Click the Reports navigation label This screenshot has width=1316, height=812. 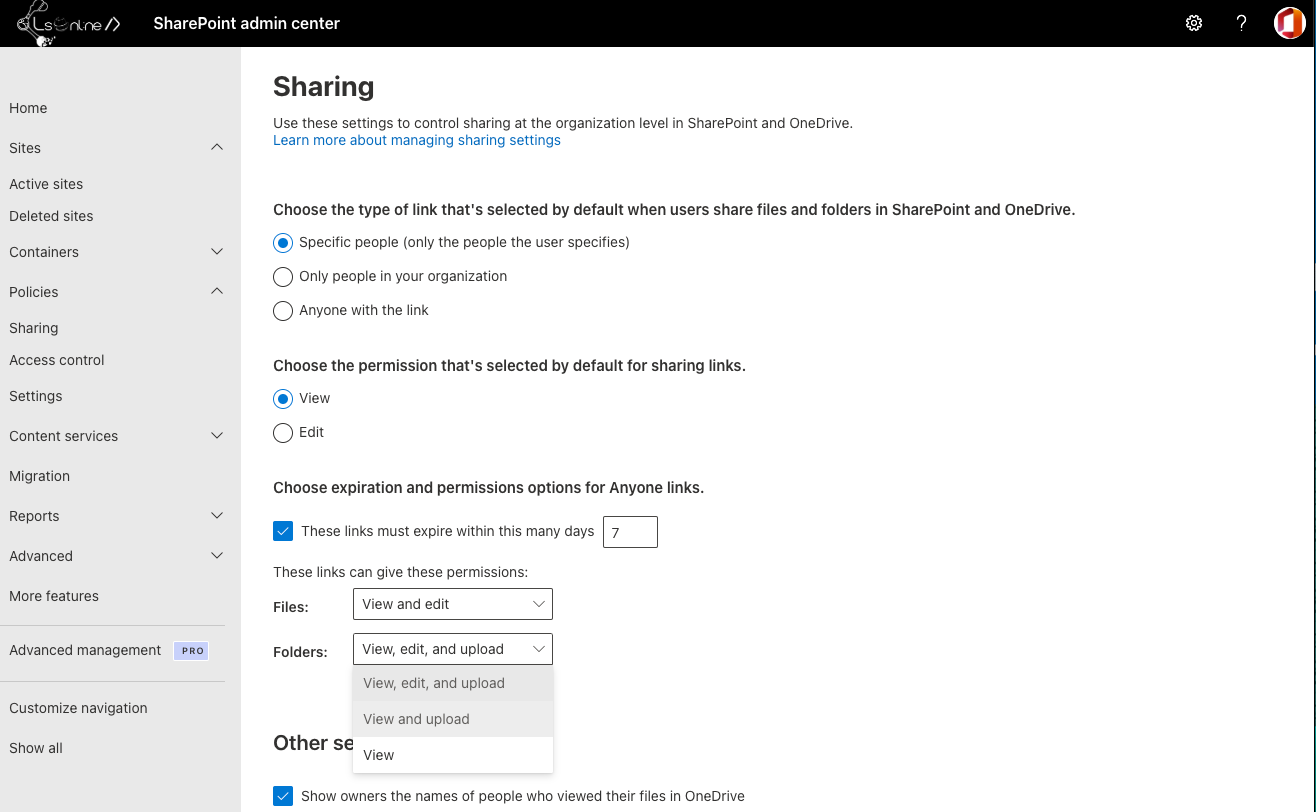coord(34,516)
